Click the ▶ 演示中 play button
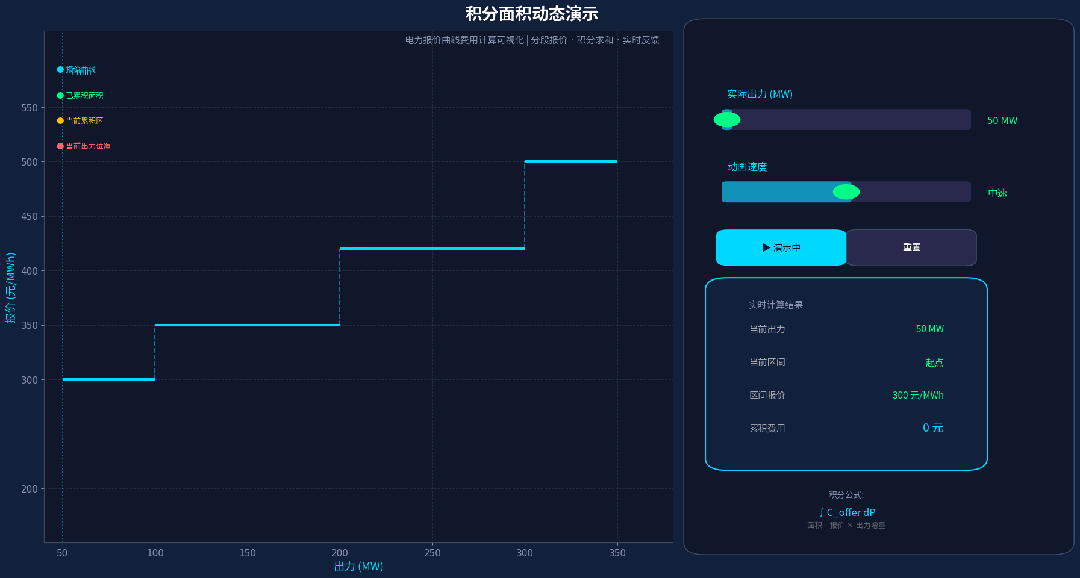Image resolution: width=1080 pixels, height=578 pixels. tap(781, 247)
